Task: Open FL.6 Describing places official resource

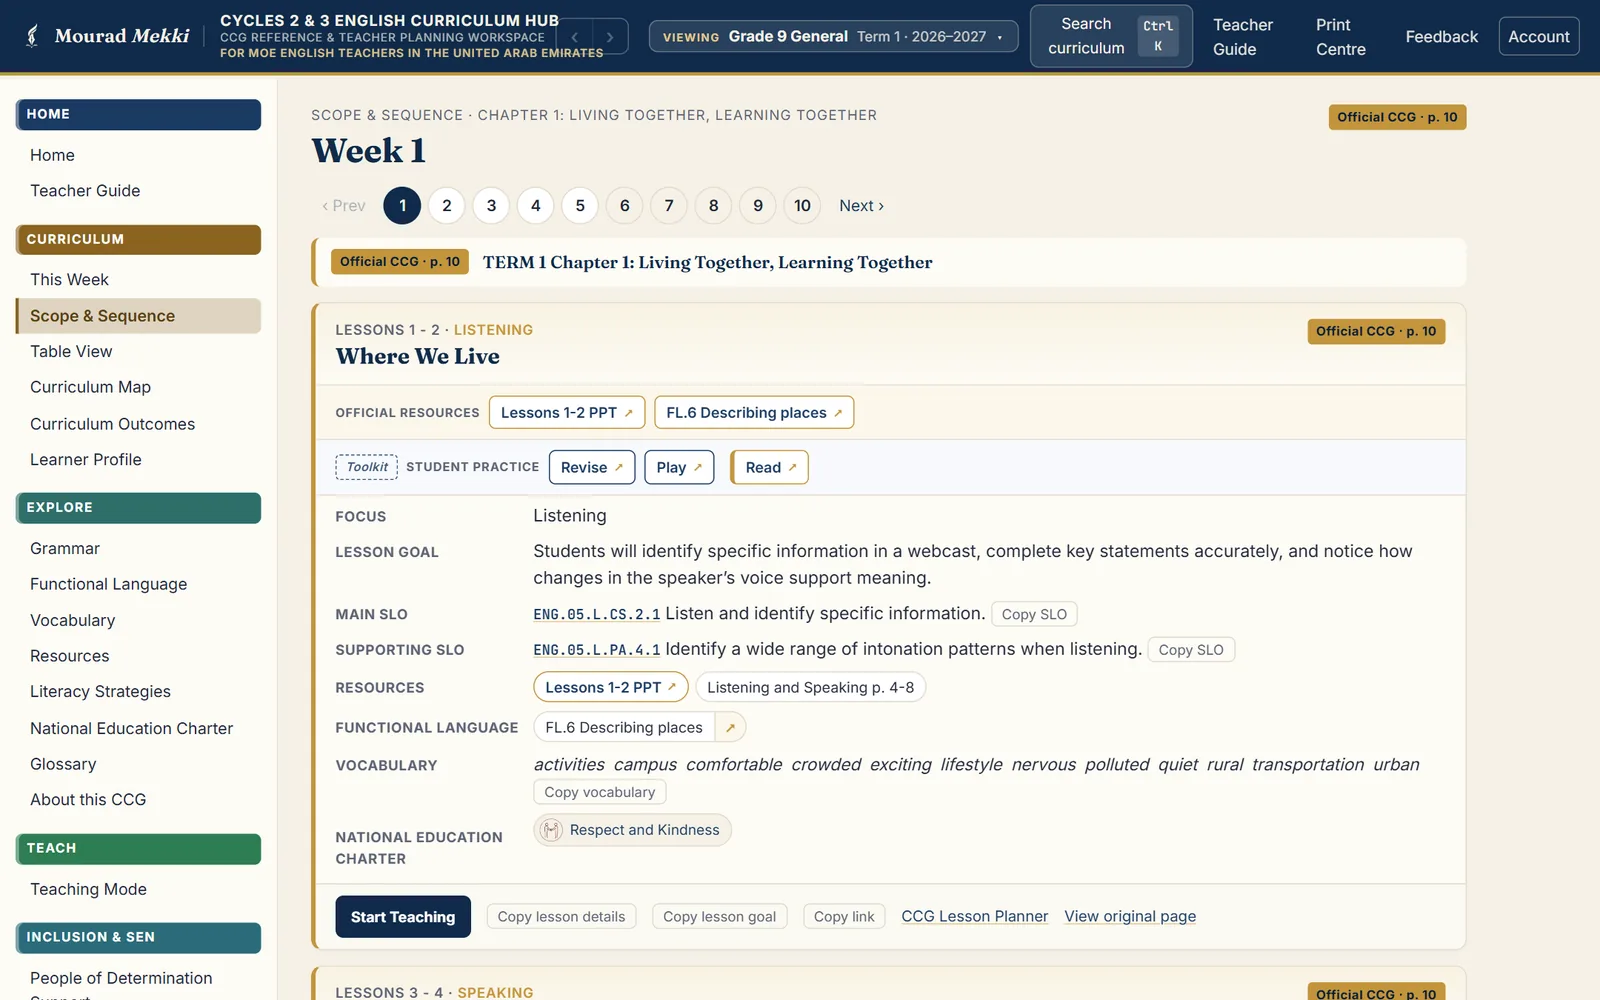Action: 754,413
